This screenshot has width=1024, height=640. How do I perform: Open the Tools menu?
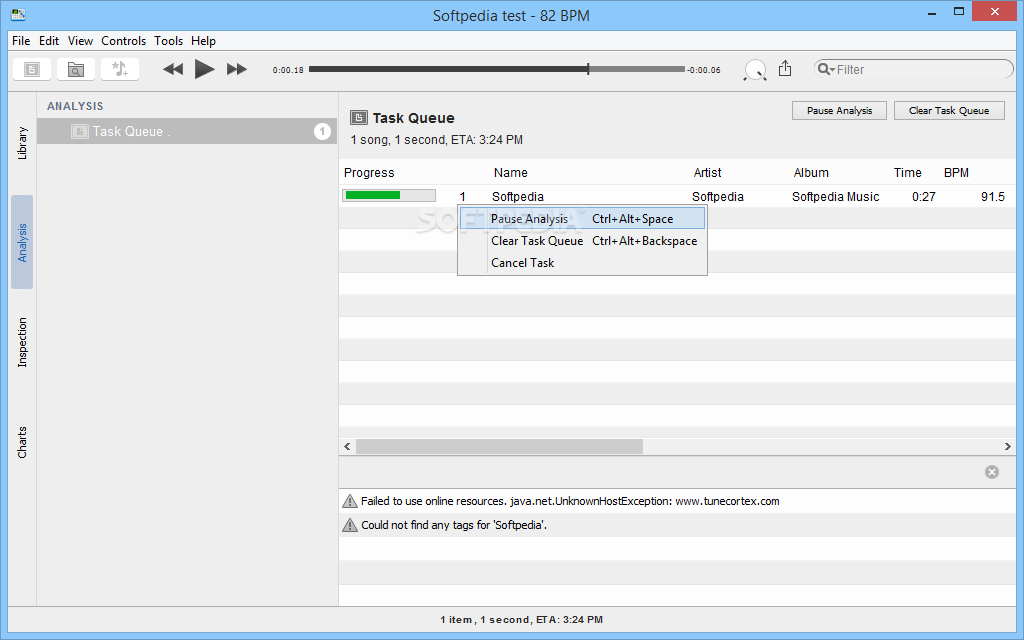168,40
